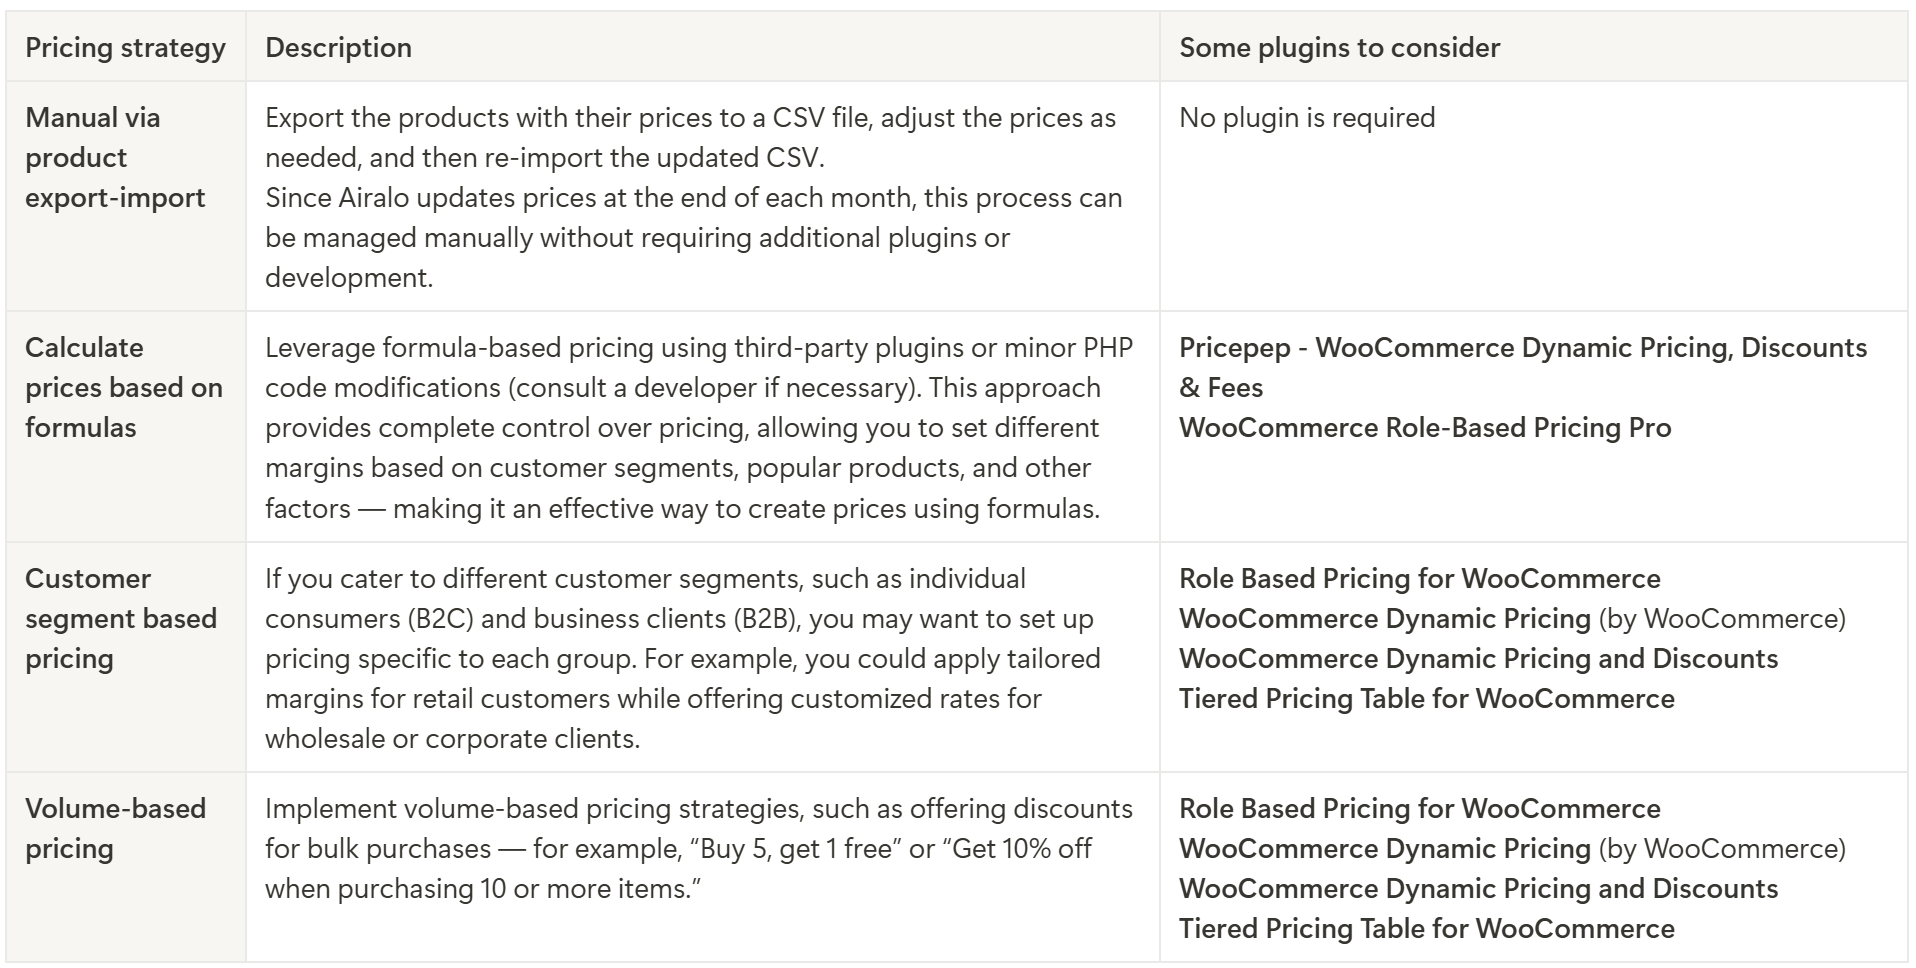
Task: Open WooCommerce Dynamic Pricing in Customer segment row
Action: [x=1384, y=619]
